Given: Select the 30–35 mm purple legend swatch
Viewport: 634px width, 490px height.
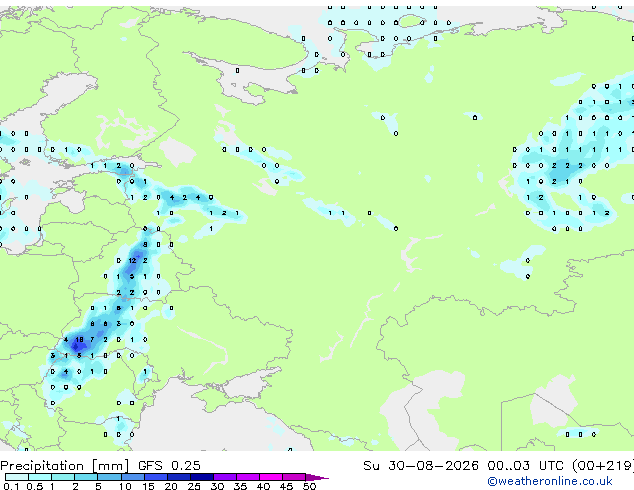Looking at the screenshot, I should [x=225, y=477].
